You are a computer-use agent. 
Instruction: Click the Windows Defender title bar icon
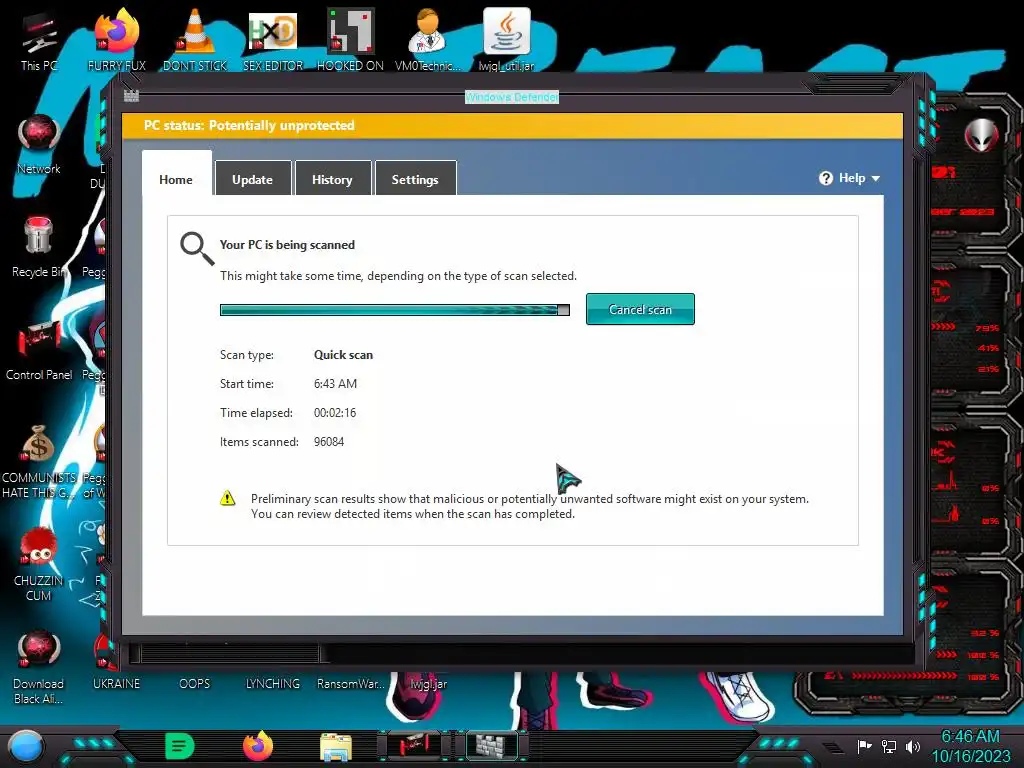tap(131, 95)
